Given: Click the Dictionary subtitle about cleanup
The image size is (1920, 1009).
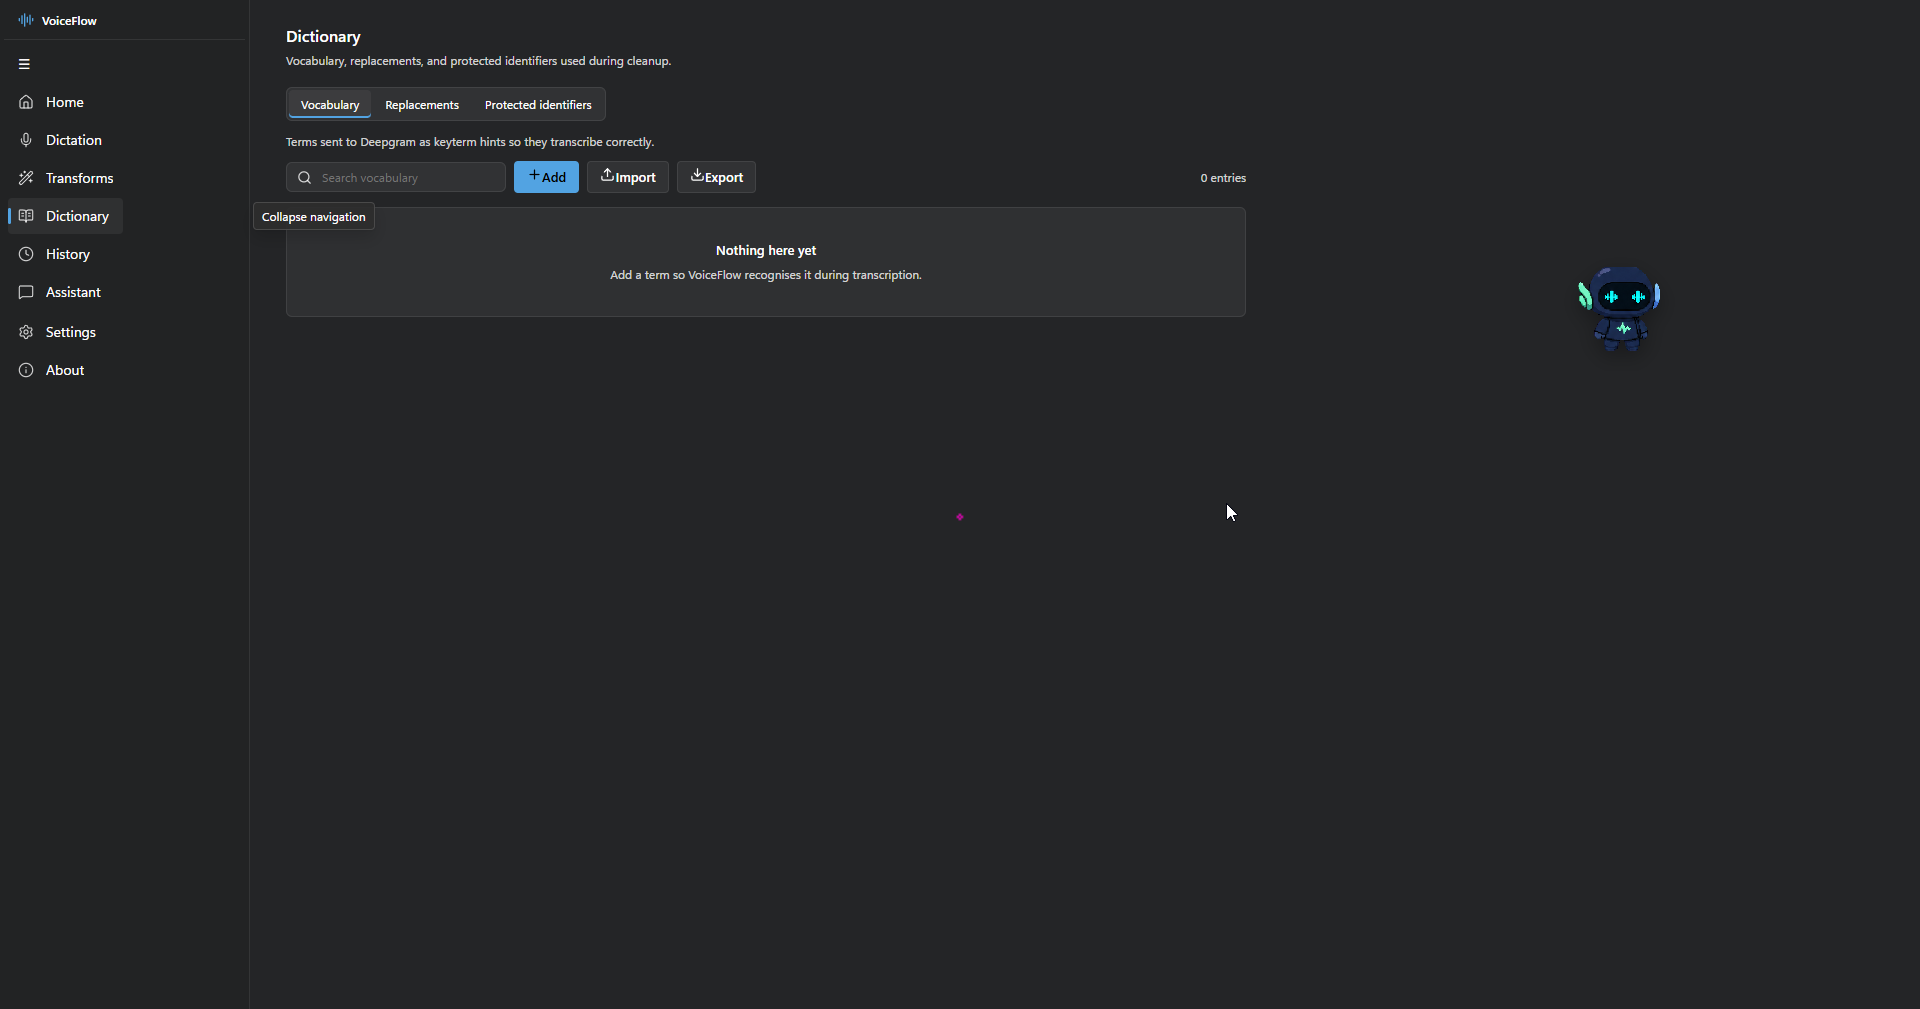Looking at the screenshot, I should [478, 61].
